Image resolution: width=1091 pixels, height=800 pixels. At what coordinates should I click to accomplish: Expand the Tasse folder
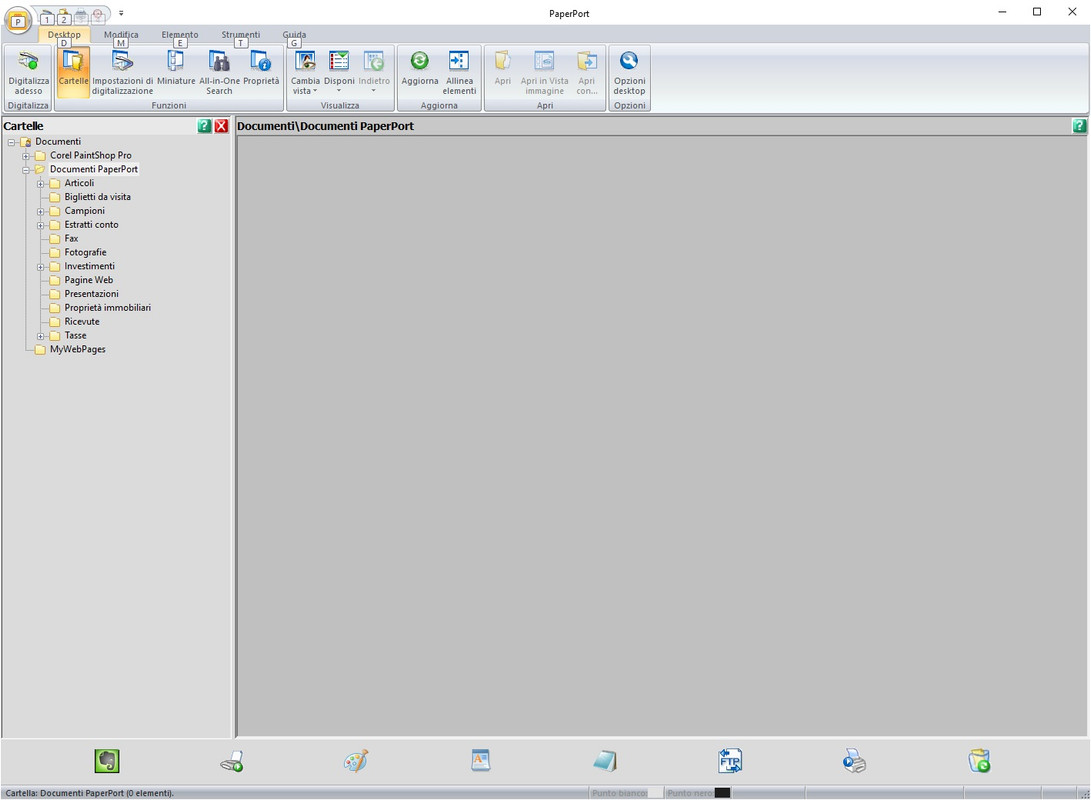click(40, 336)
